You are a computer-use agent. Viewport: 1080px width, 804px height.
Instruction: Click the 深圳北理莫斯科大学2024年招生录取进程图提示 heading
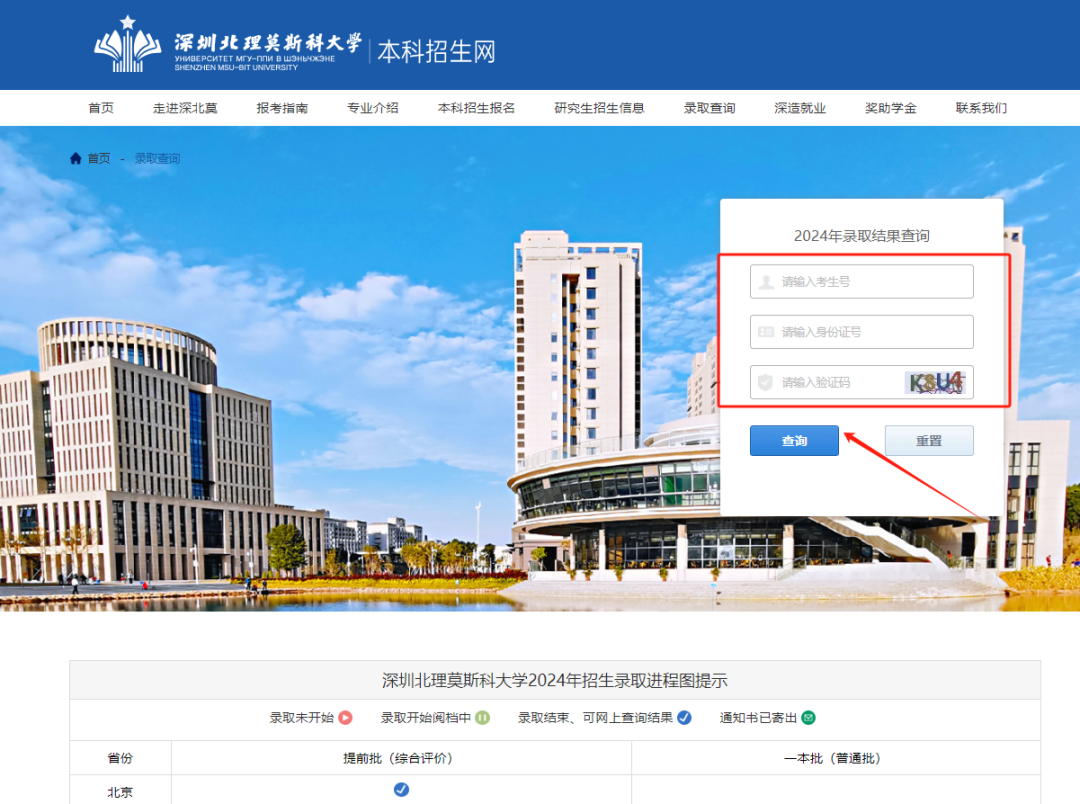click(x=555, y=681)
